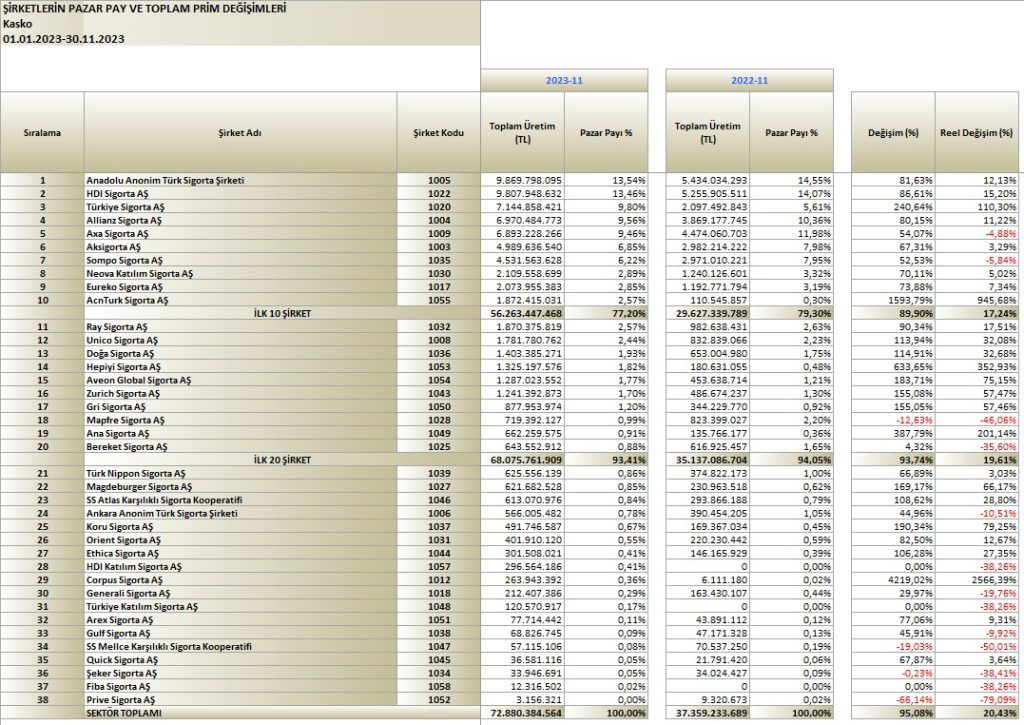Select the negative change "-66,14%"

[916, 700]
